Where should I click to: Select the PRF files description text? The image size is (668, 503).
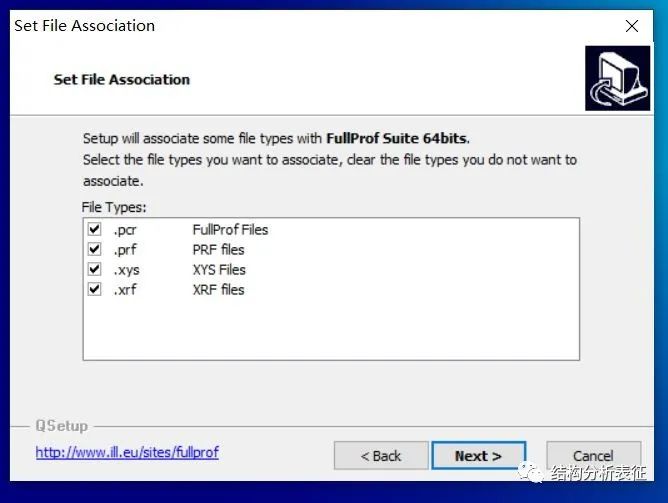coord(218,250)
